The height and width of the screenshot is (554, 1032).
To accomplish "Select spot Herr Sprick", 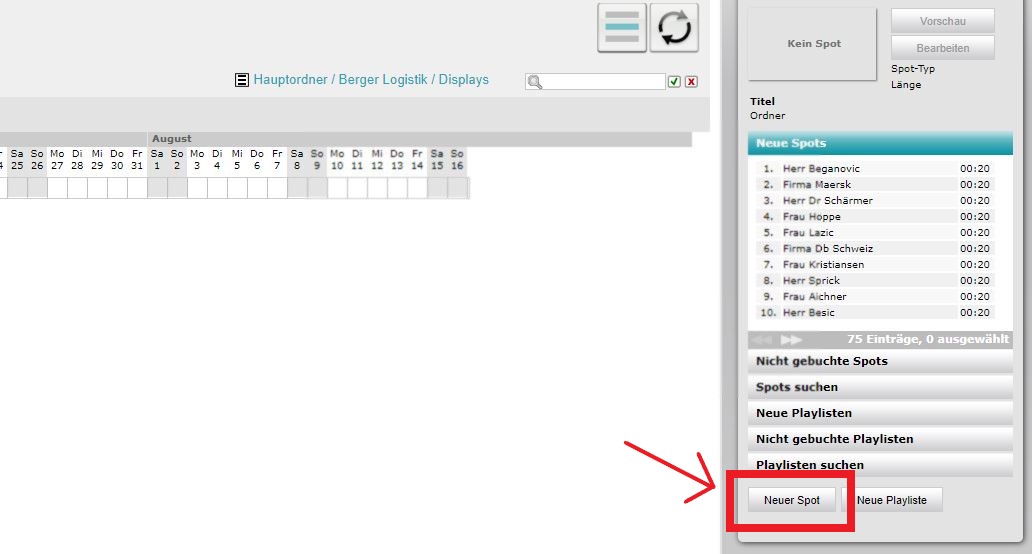I will tap(875, 281).
